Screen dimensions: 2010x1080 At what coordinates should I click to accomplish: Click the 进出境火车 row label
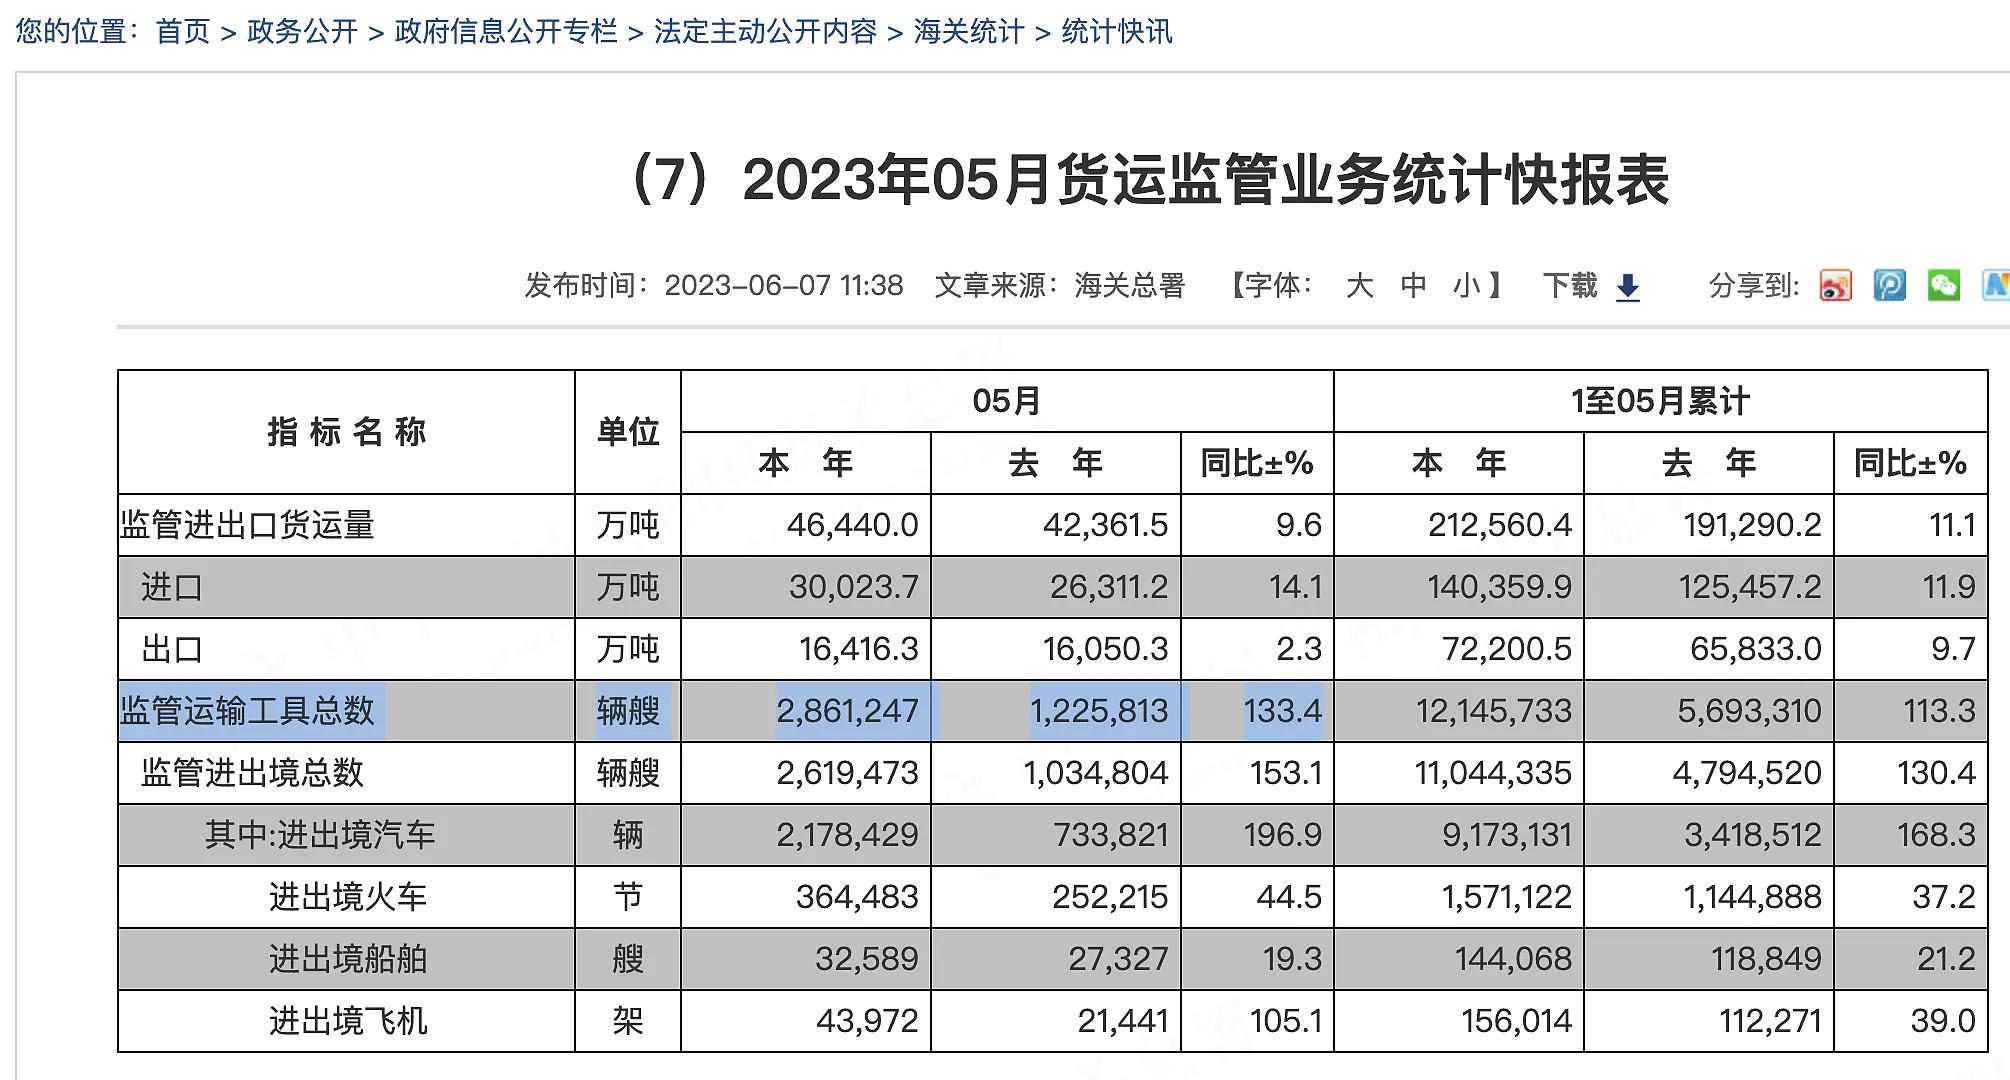348,897
